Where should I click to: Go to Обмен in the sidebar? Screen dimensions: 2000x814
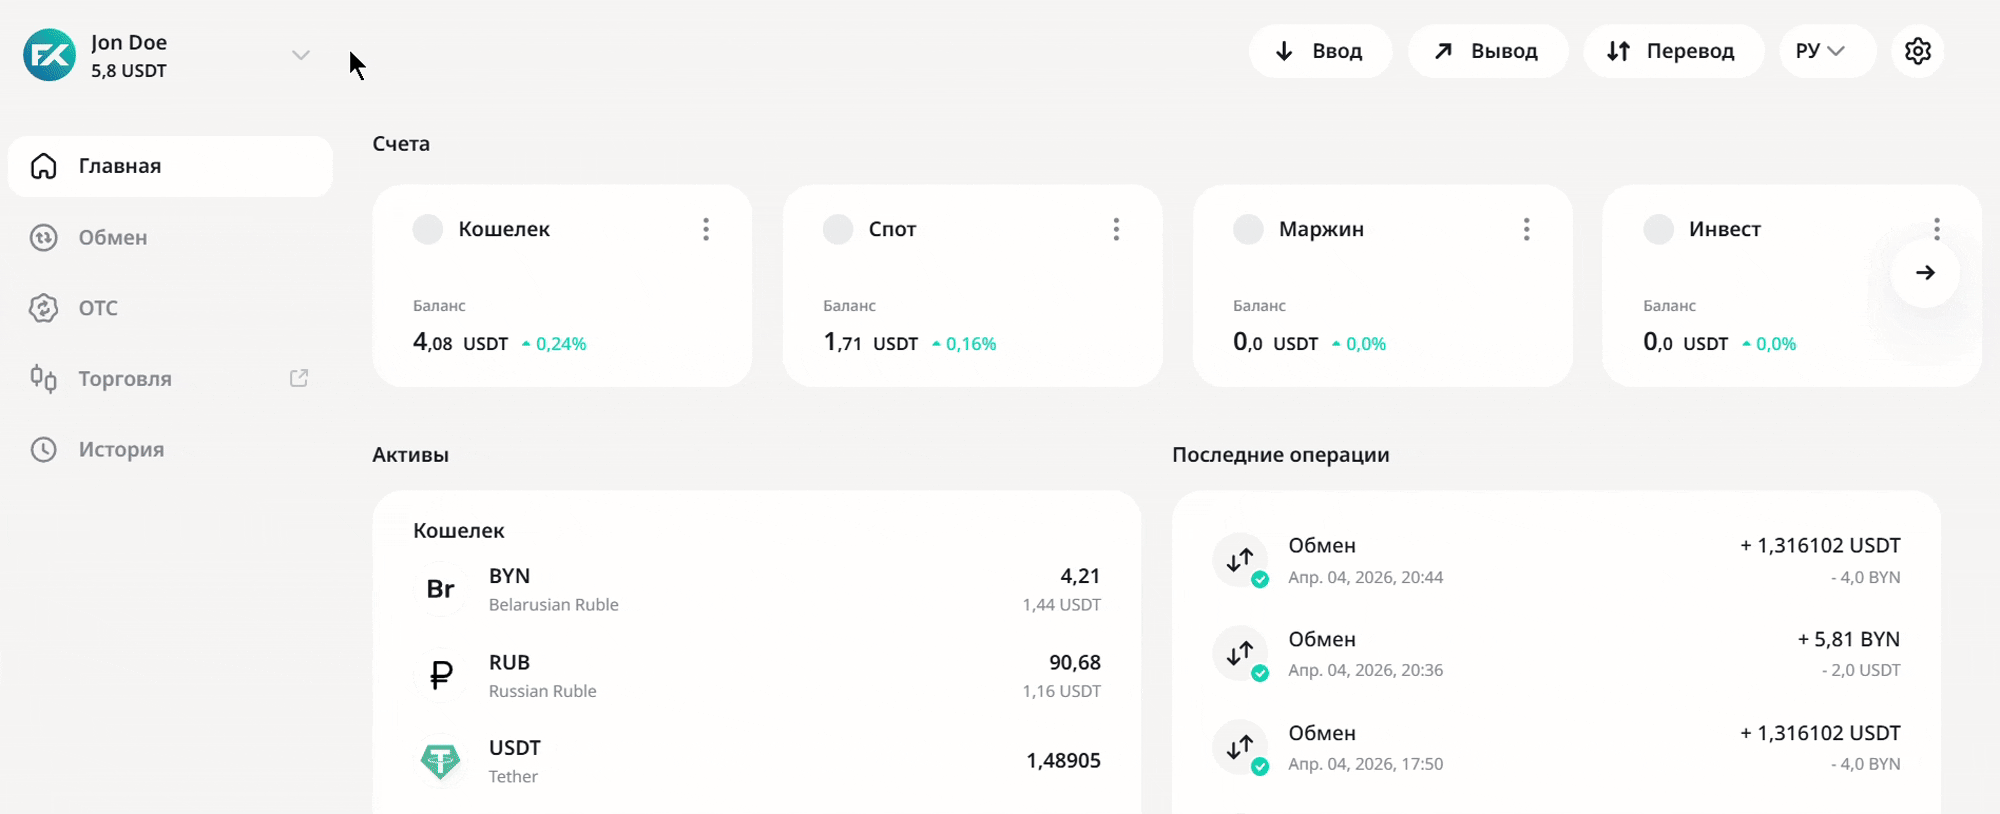click(112, 237)
